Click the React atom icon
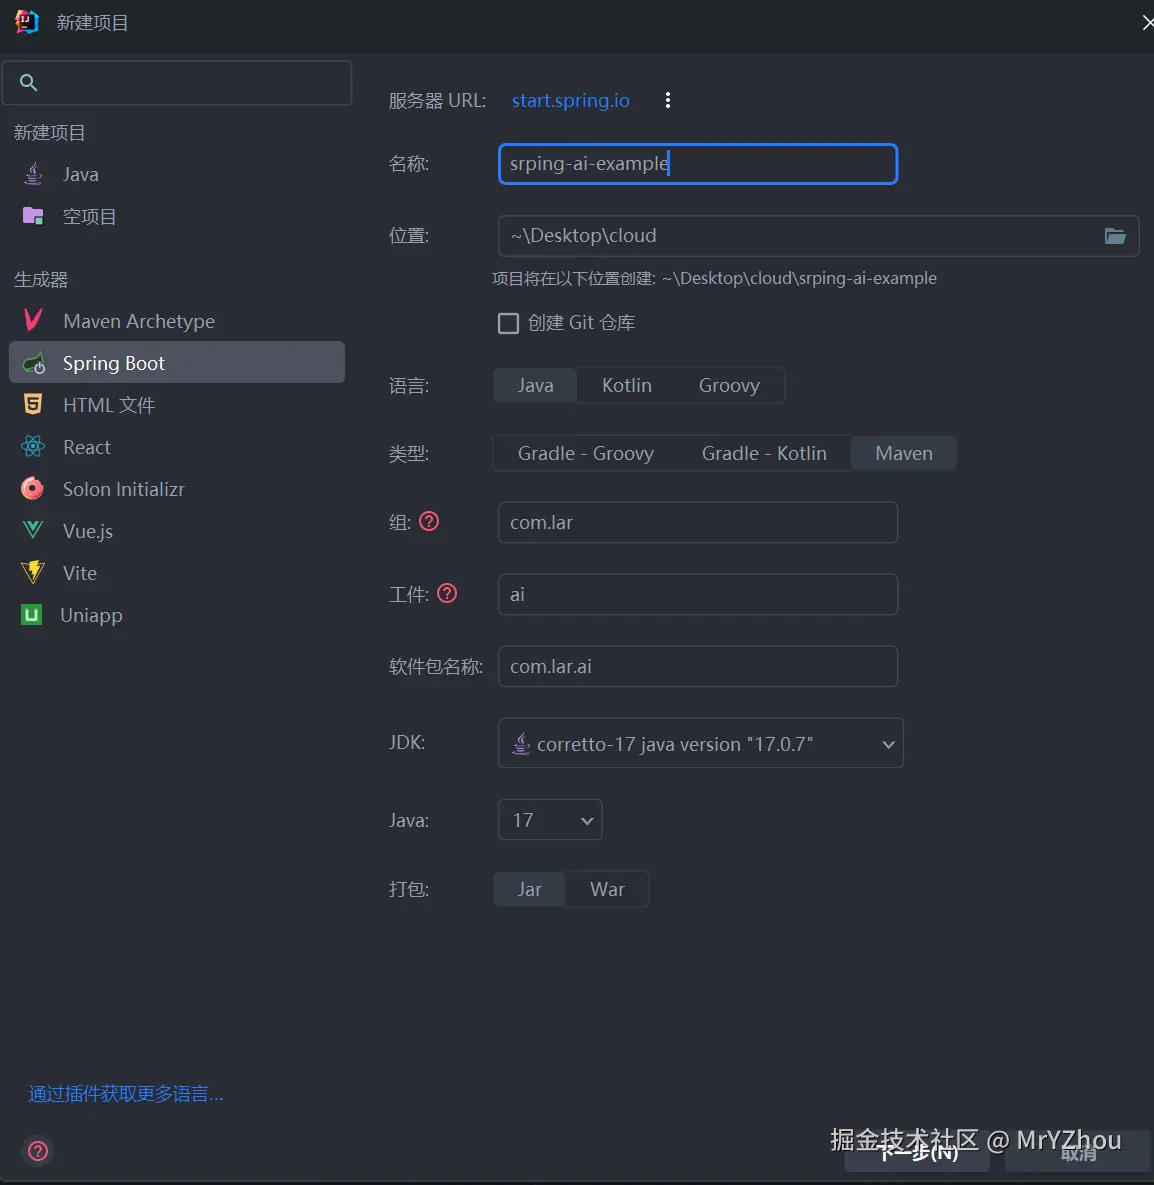Screen dimensions: 1154x1185 tap(33, 447)
